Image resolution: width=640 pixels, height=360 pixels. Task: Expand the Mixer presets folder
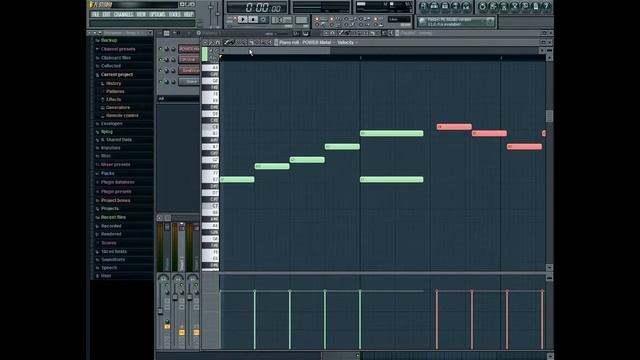coord(115,164)
